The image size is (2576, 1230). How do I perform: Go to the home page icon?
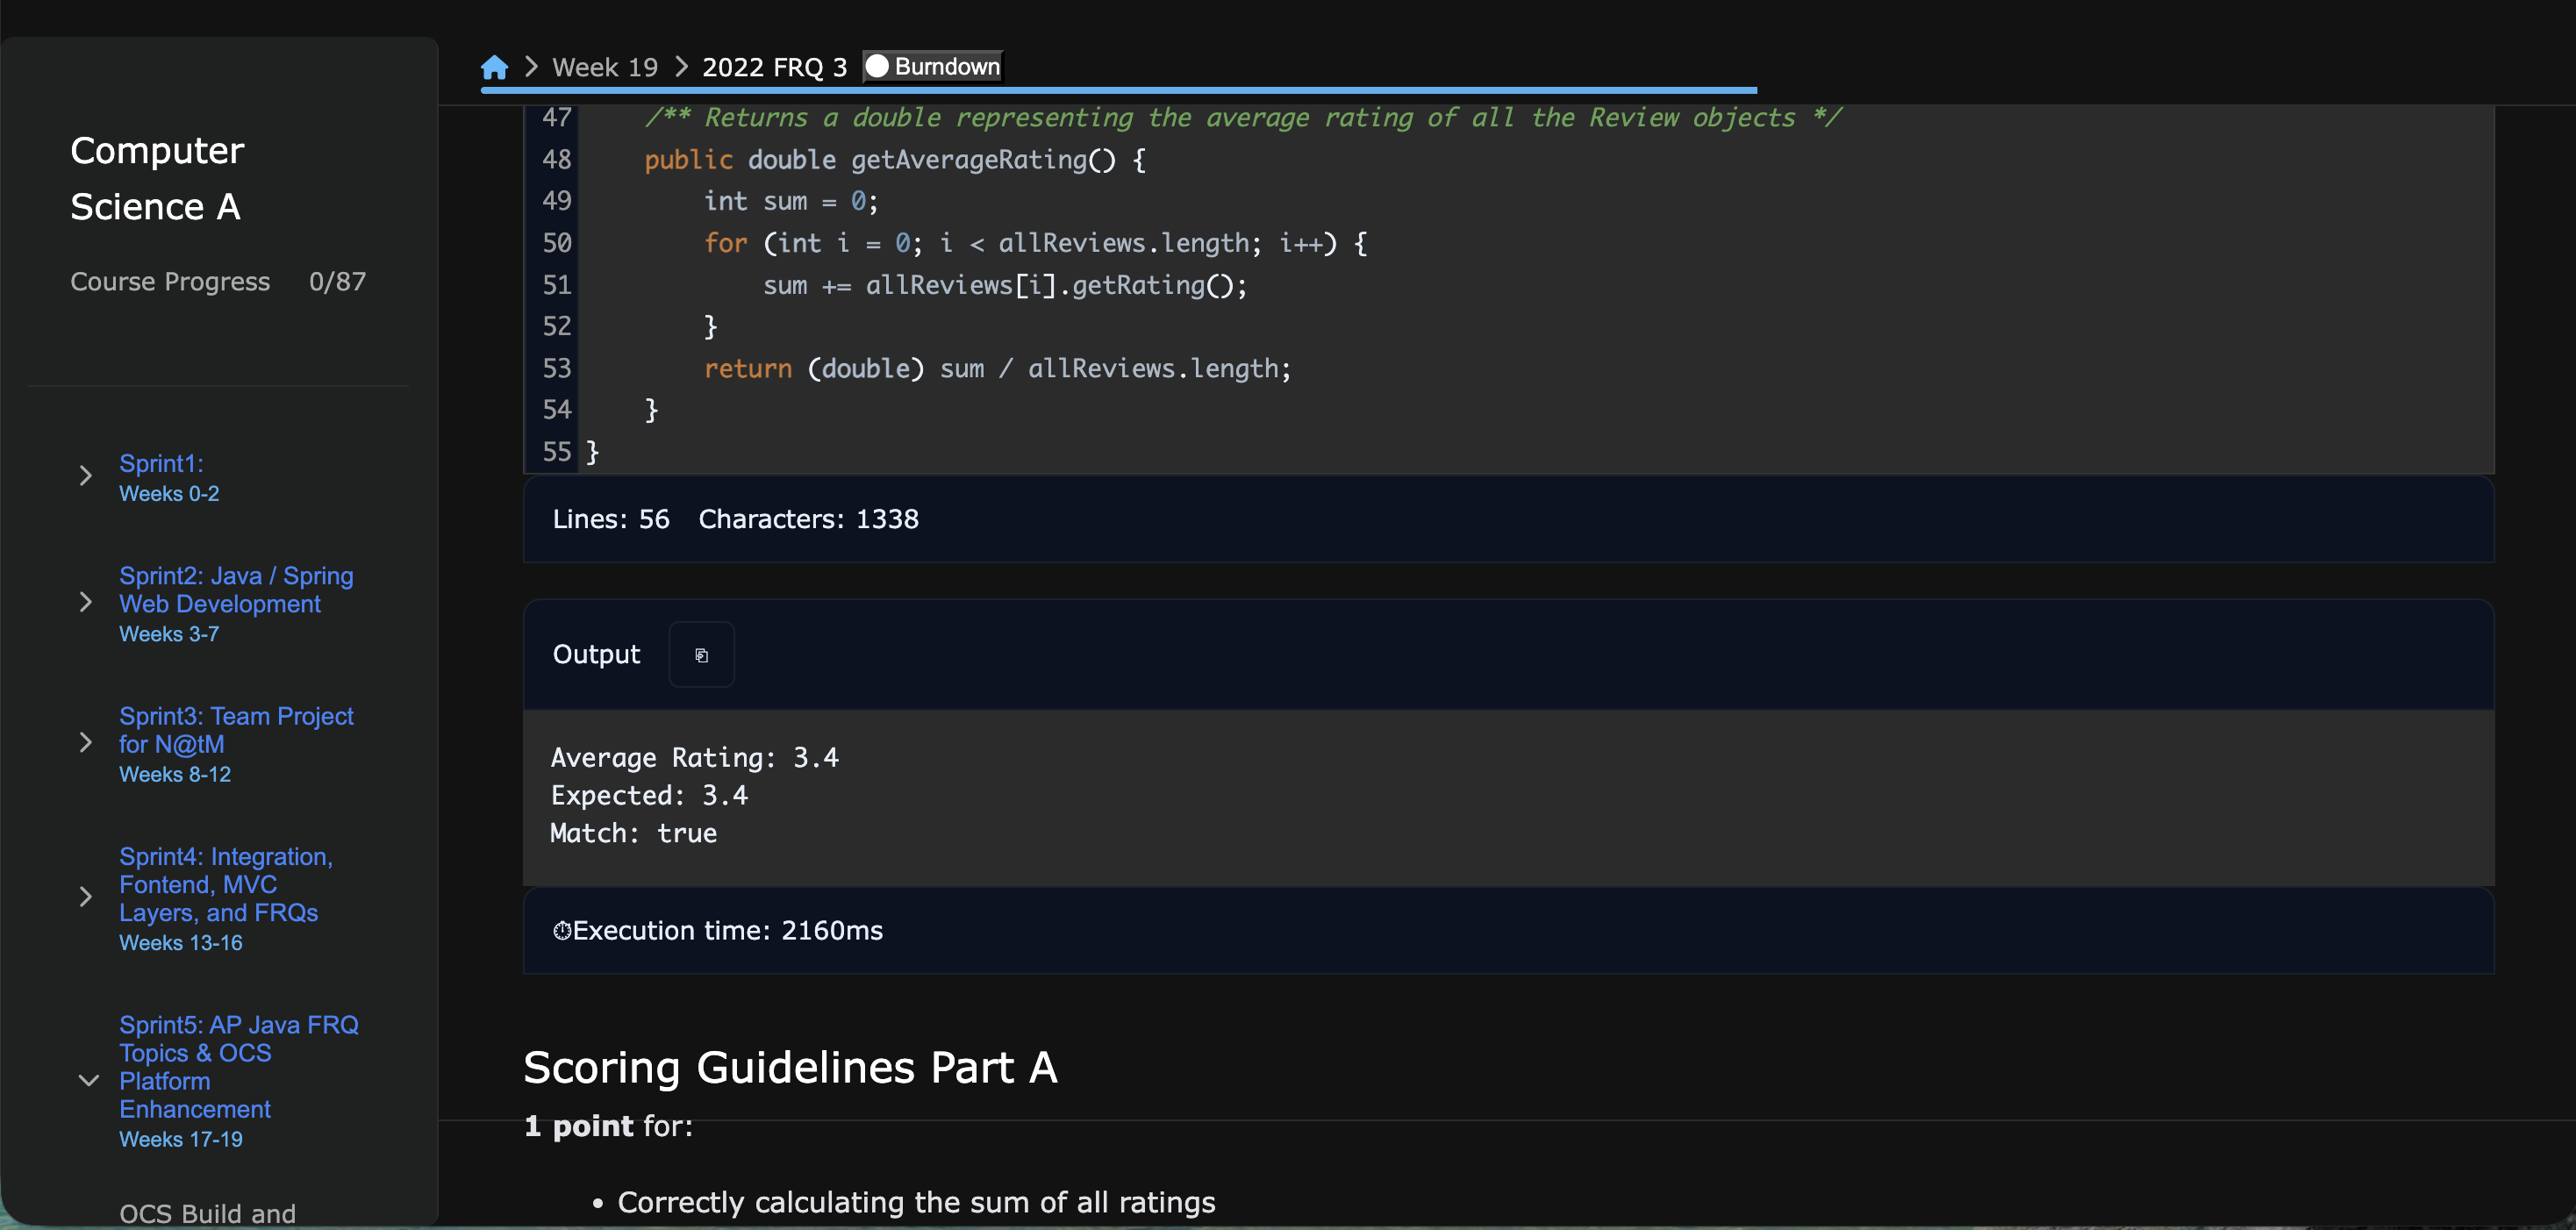coord(494,67)
